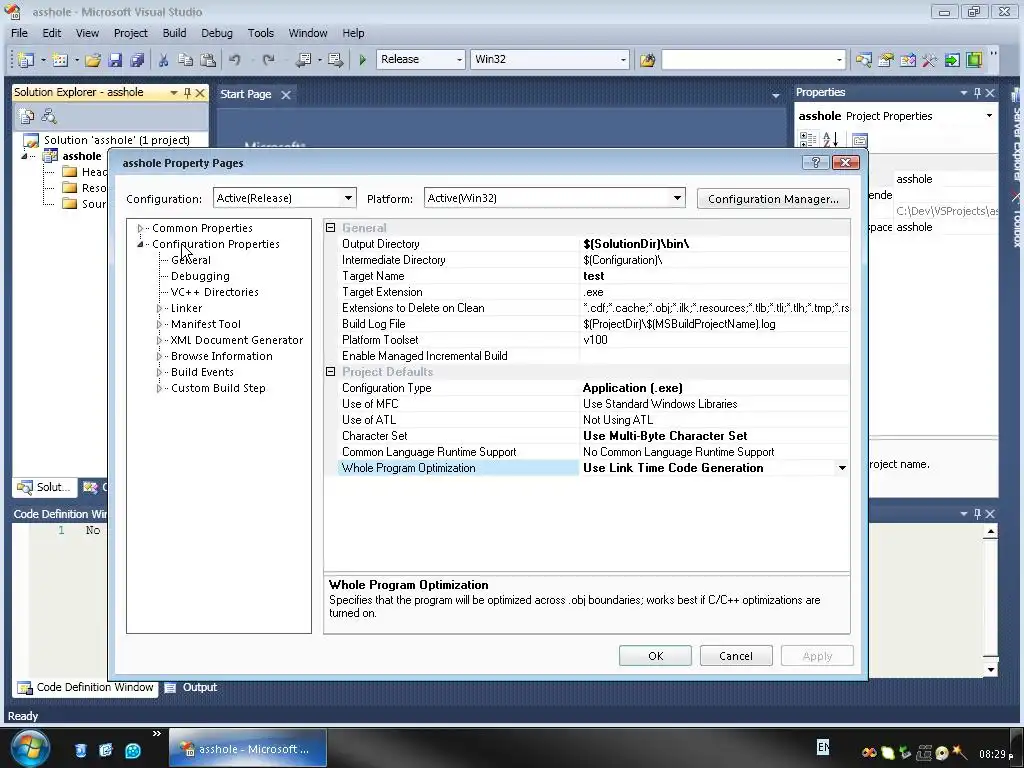This screenshot has width=1024, height=768.
Task: Expand the Common Properties tree node
Action: (140, 228)
